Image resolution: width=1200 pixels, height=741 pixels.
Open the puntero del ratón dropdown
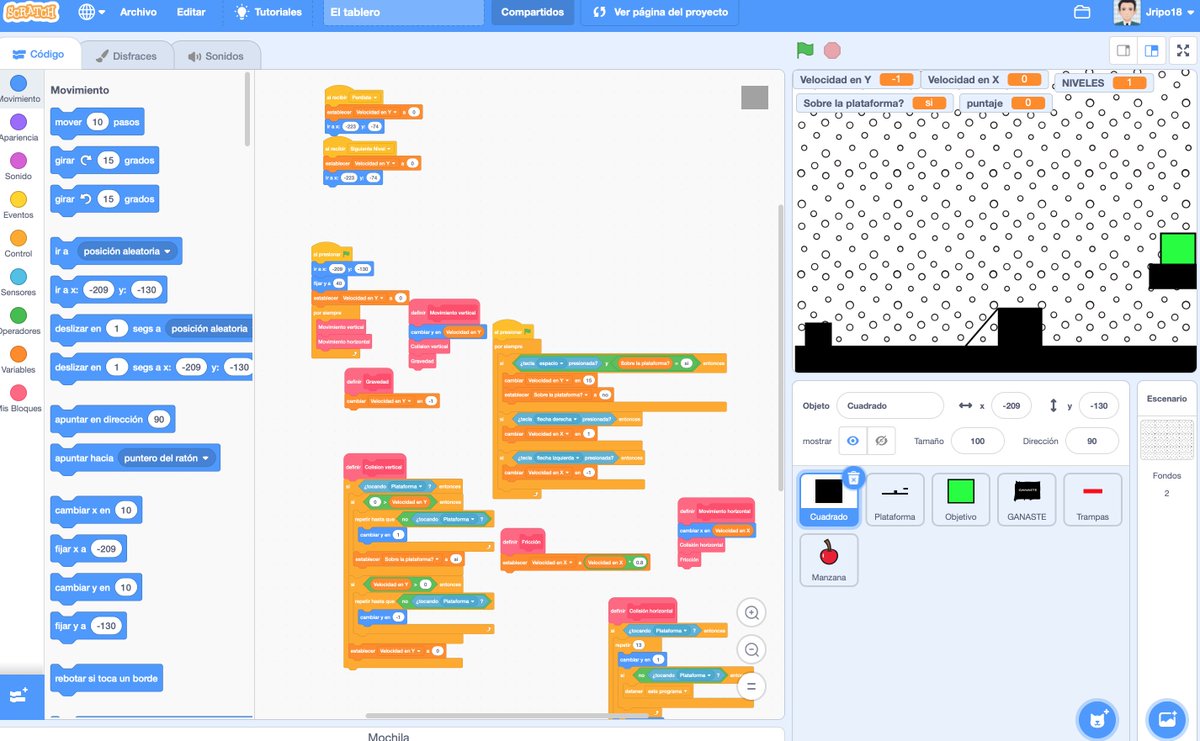pos(167,458)
